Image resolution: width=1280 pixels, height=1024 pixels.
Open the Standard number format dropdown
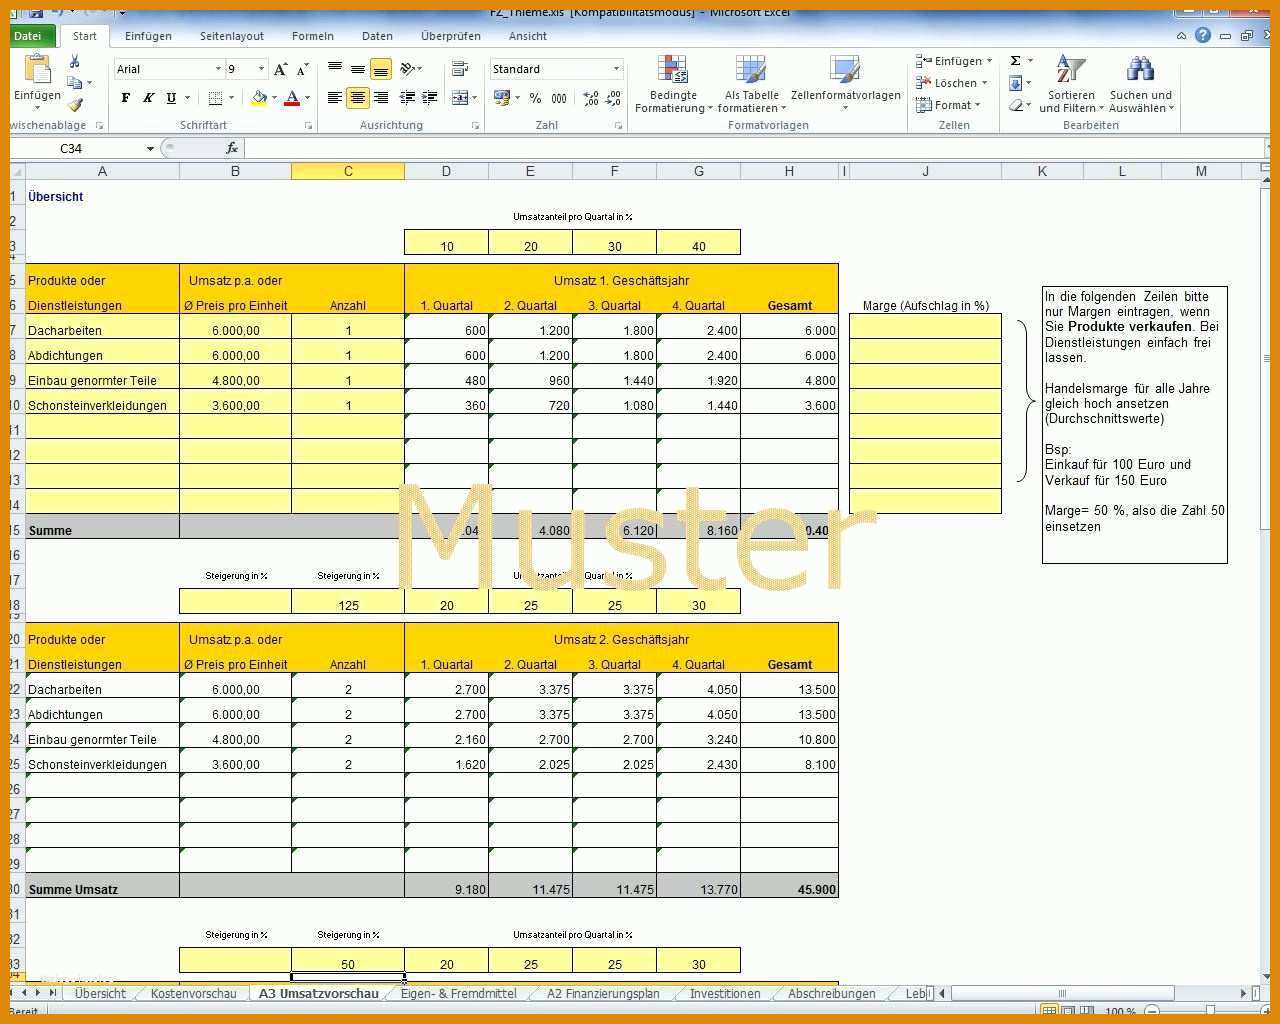click(x=616, y=69)
